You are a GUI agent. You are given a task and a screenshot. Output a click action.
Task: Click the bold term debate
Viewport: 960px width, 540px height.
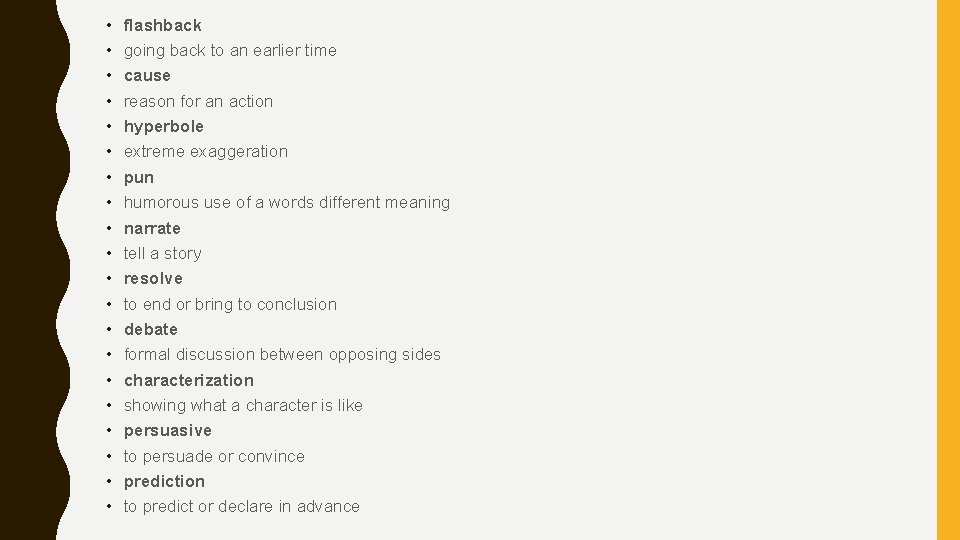pyautogui.click(x=151, y=329)
